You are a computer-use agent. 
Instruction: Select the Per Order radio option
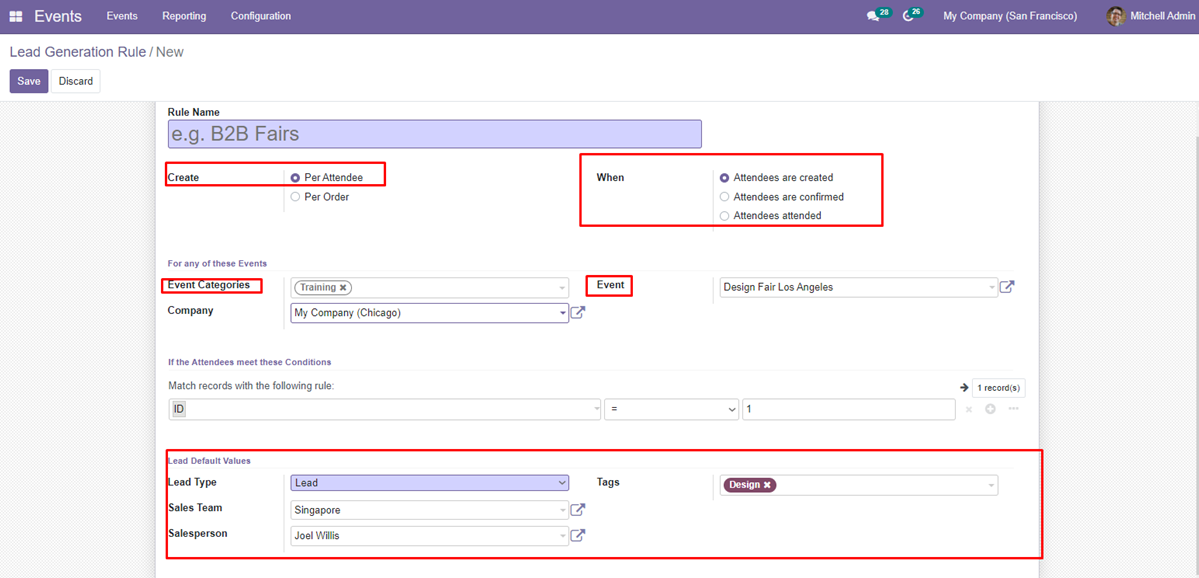pos(295,197)
